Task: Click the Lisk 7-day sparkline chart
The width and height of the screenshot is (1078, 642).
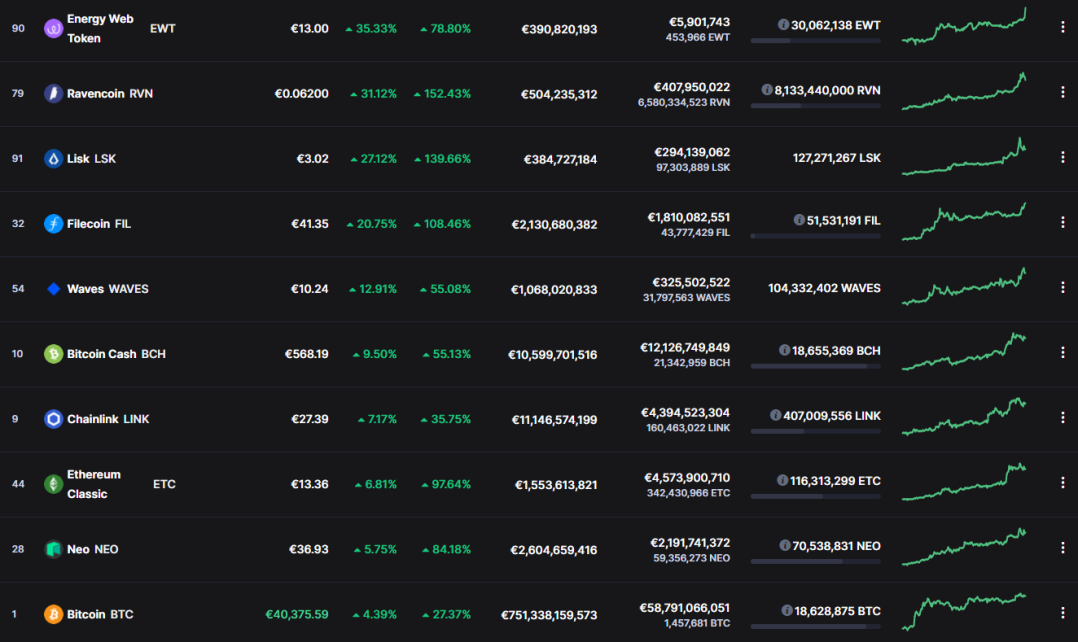Action: (964, 156)
